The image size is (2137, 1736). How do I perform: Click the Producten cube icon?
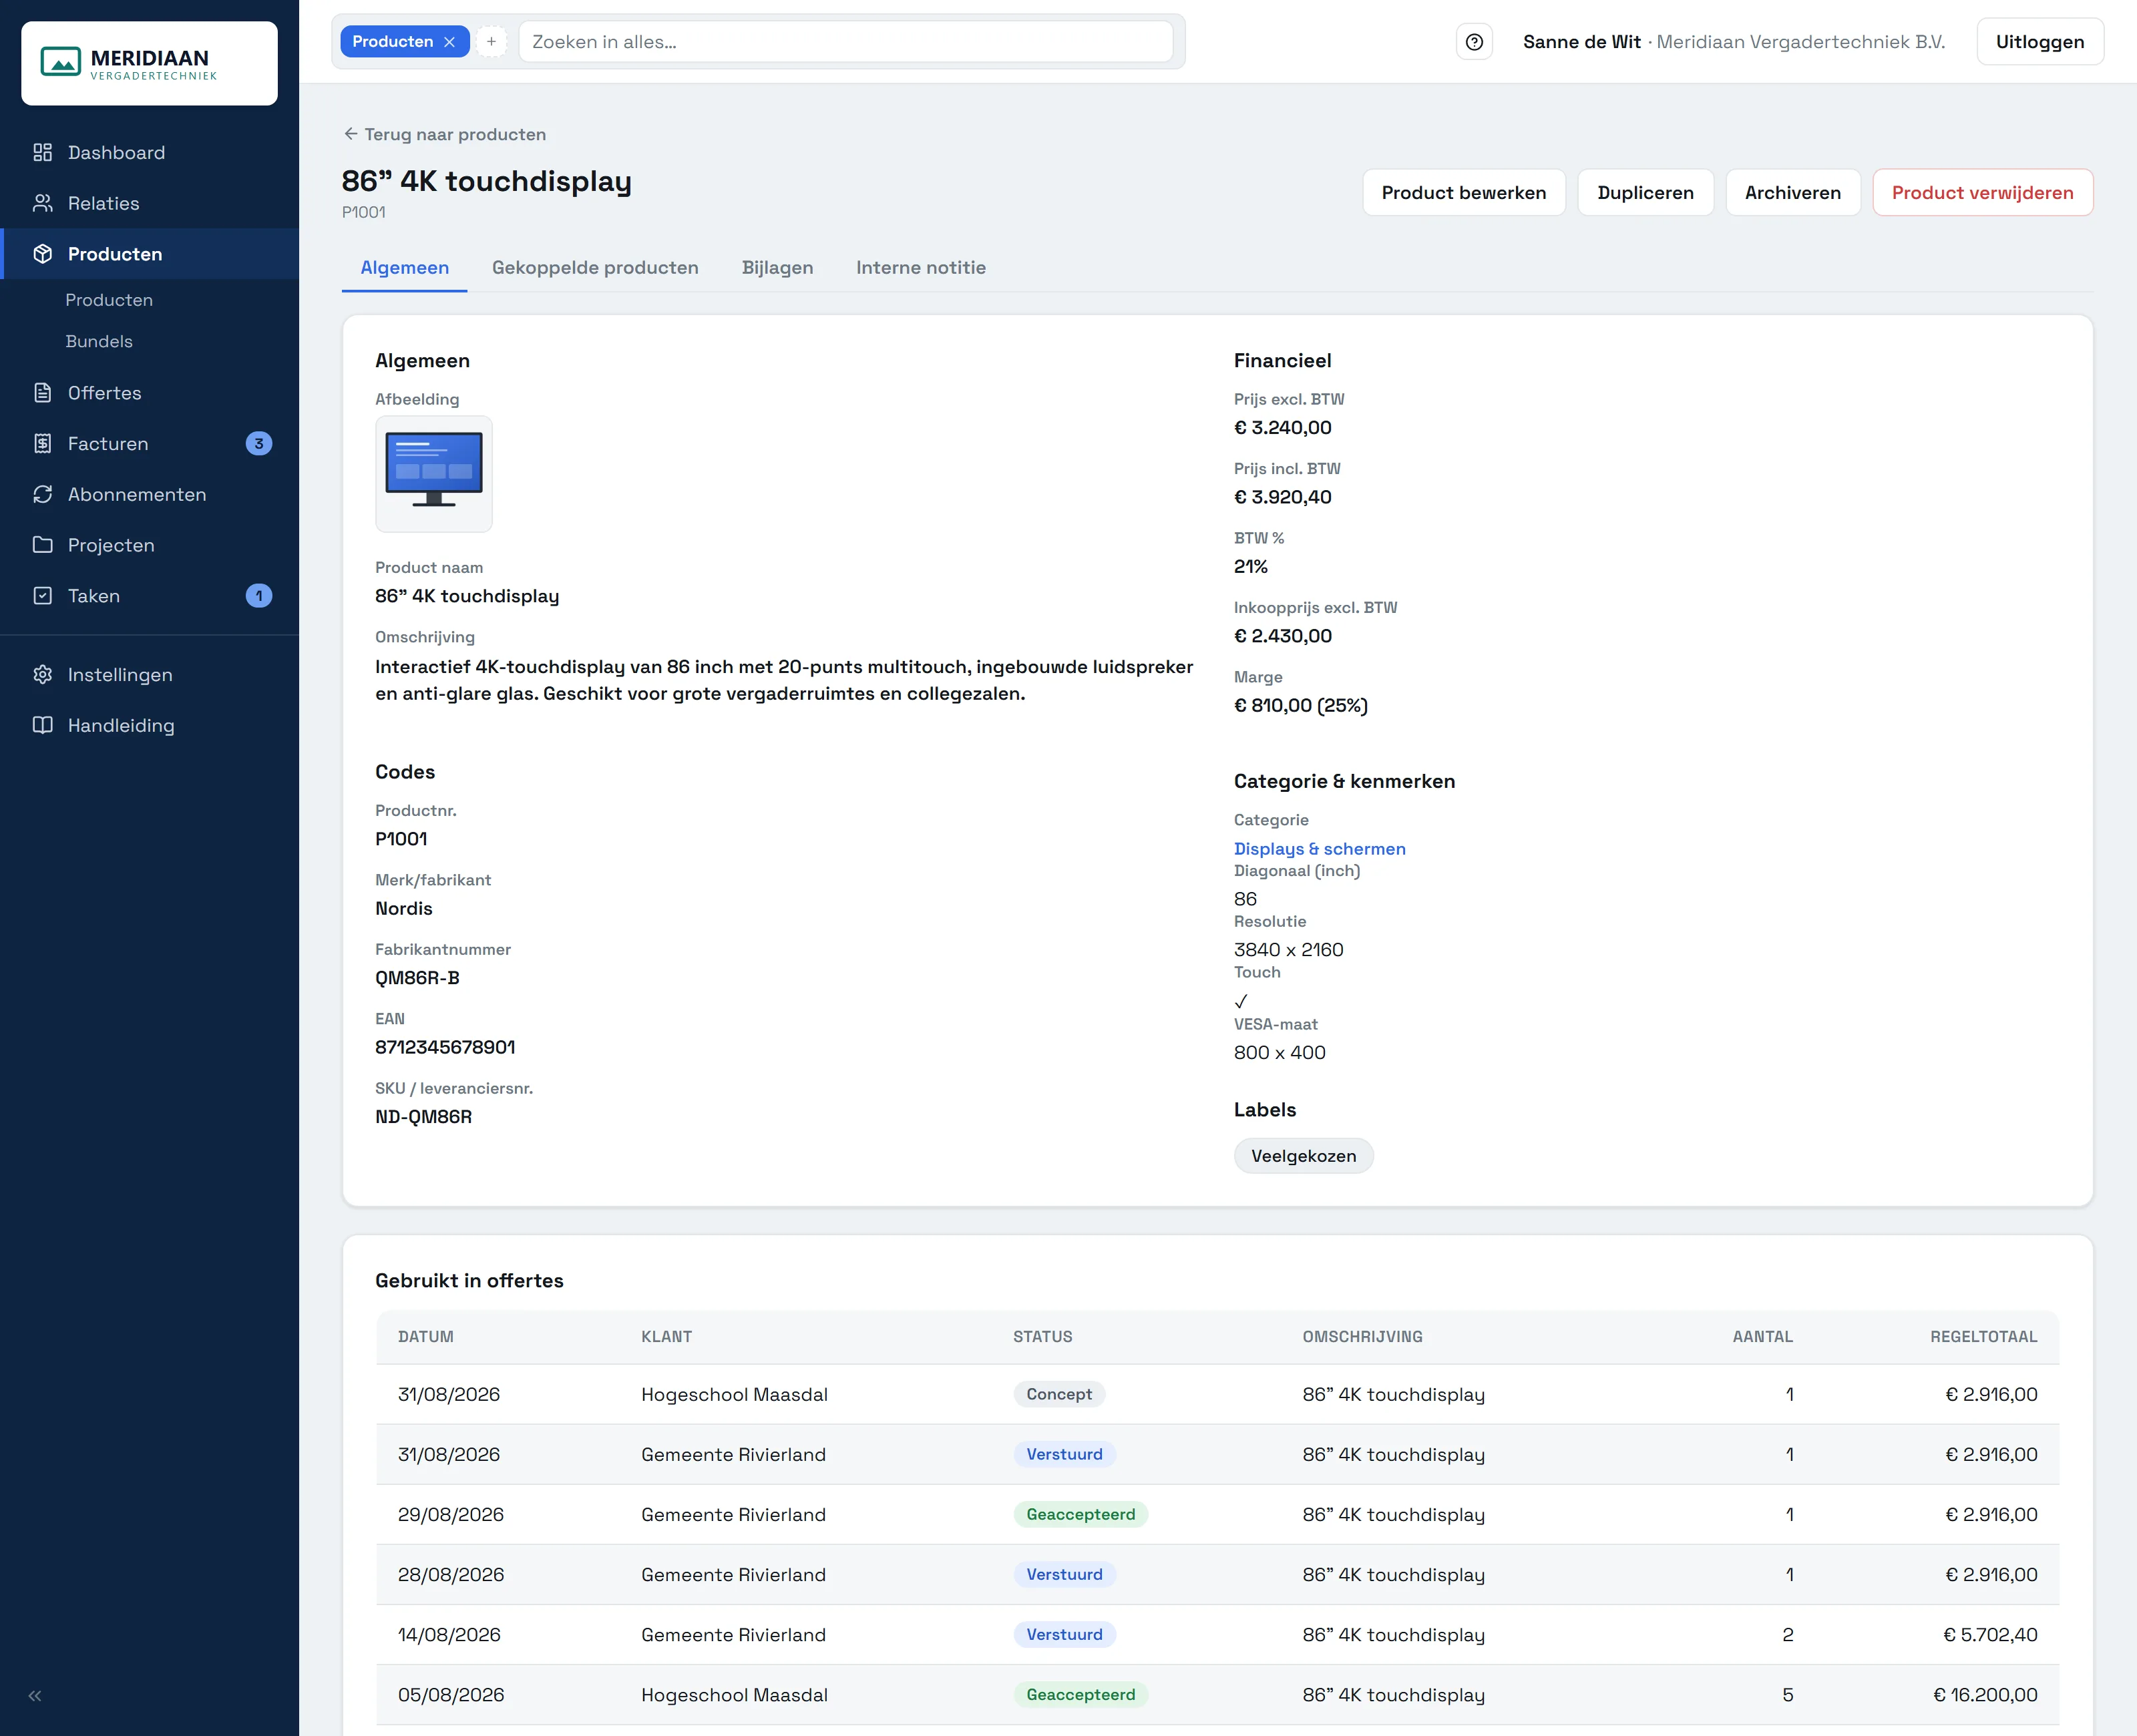[42, 254]
